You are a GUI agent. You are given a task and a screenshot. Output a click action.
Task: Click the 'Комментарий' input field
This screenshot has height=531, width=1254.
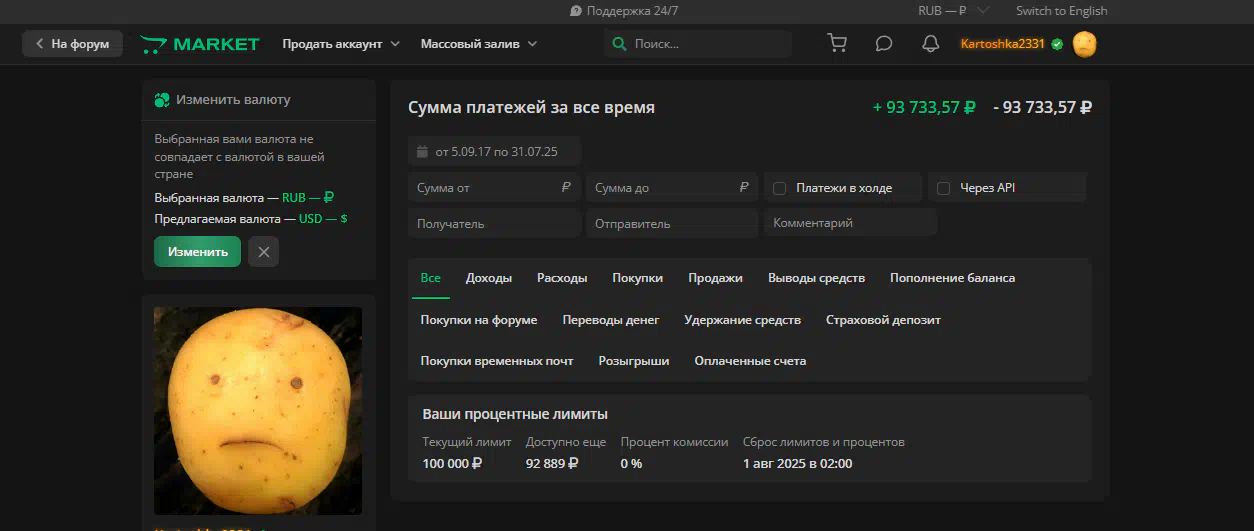click(850, 223)
